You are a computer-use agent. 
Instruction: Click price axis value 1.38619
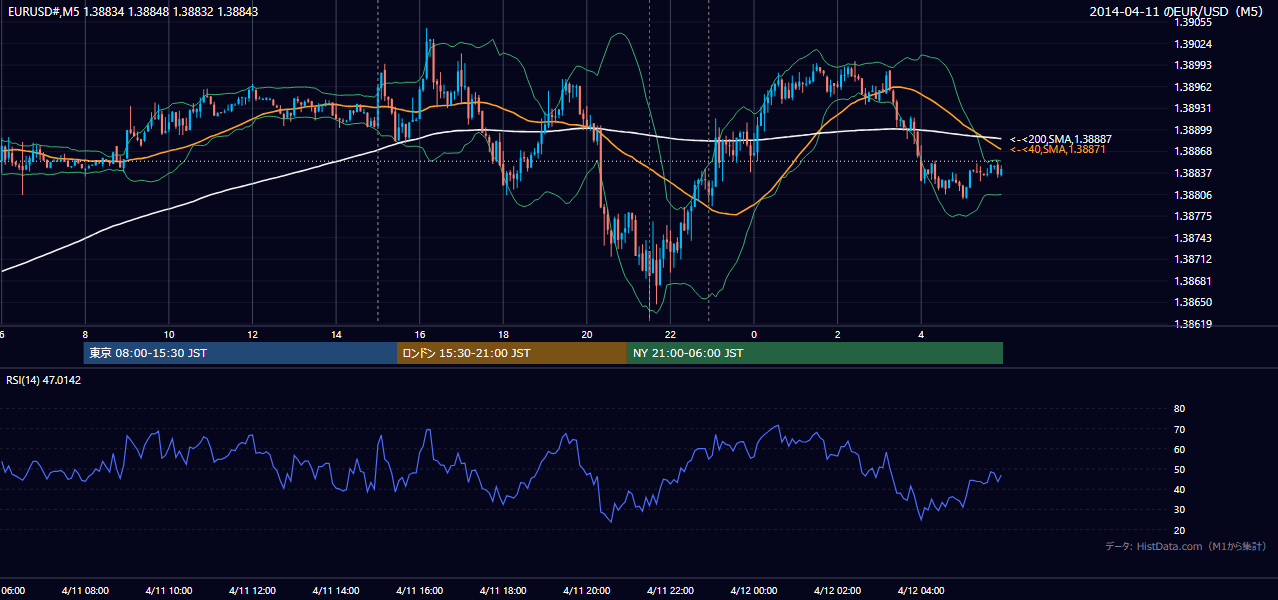[x=1194, y=324]
